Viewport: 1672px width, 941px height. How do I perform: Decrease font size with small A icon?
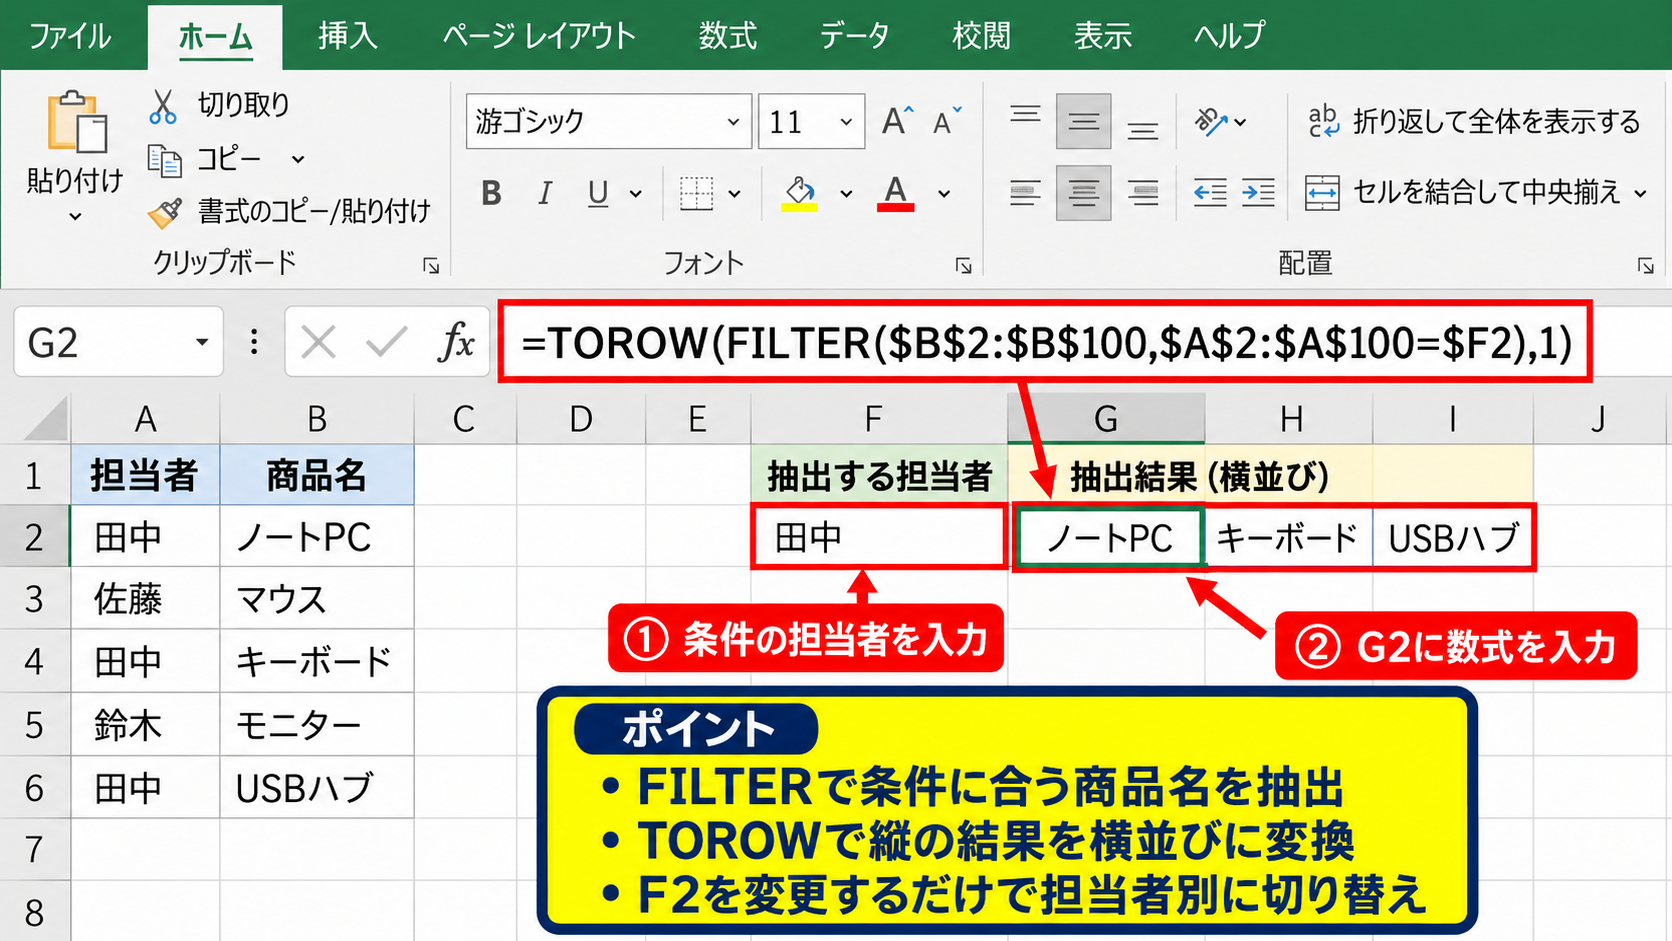coord(946,121)
